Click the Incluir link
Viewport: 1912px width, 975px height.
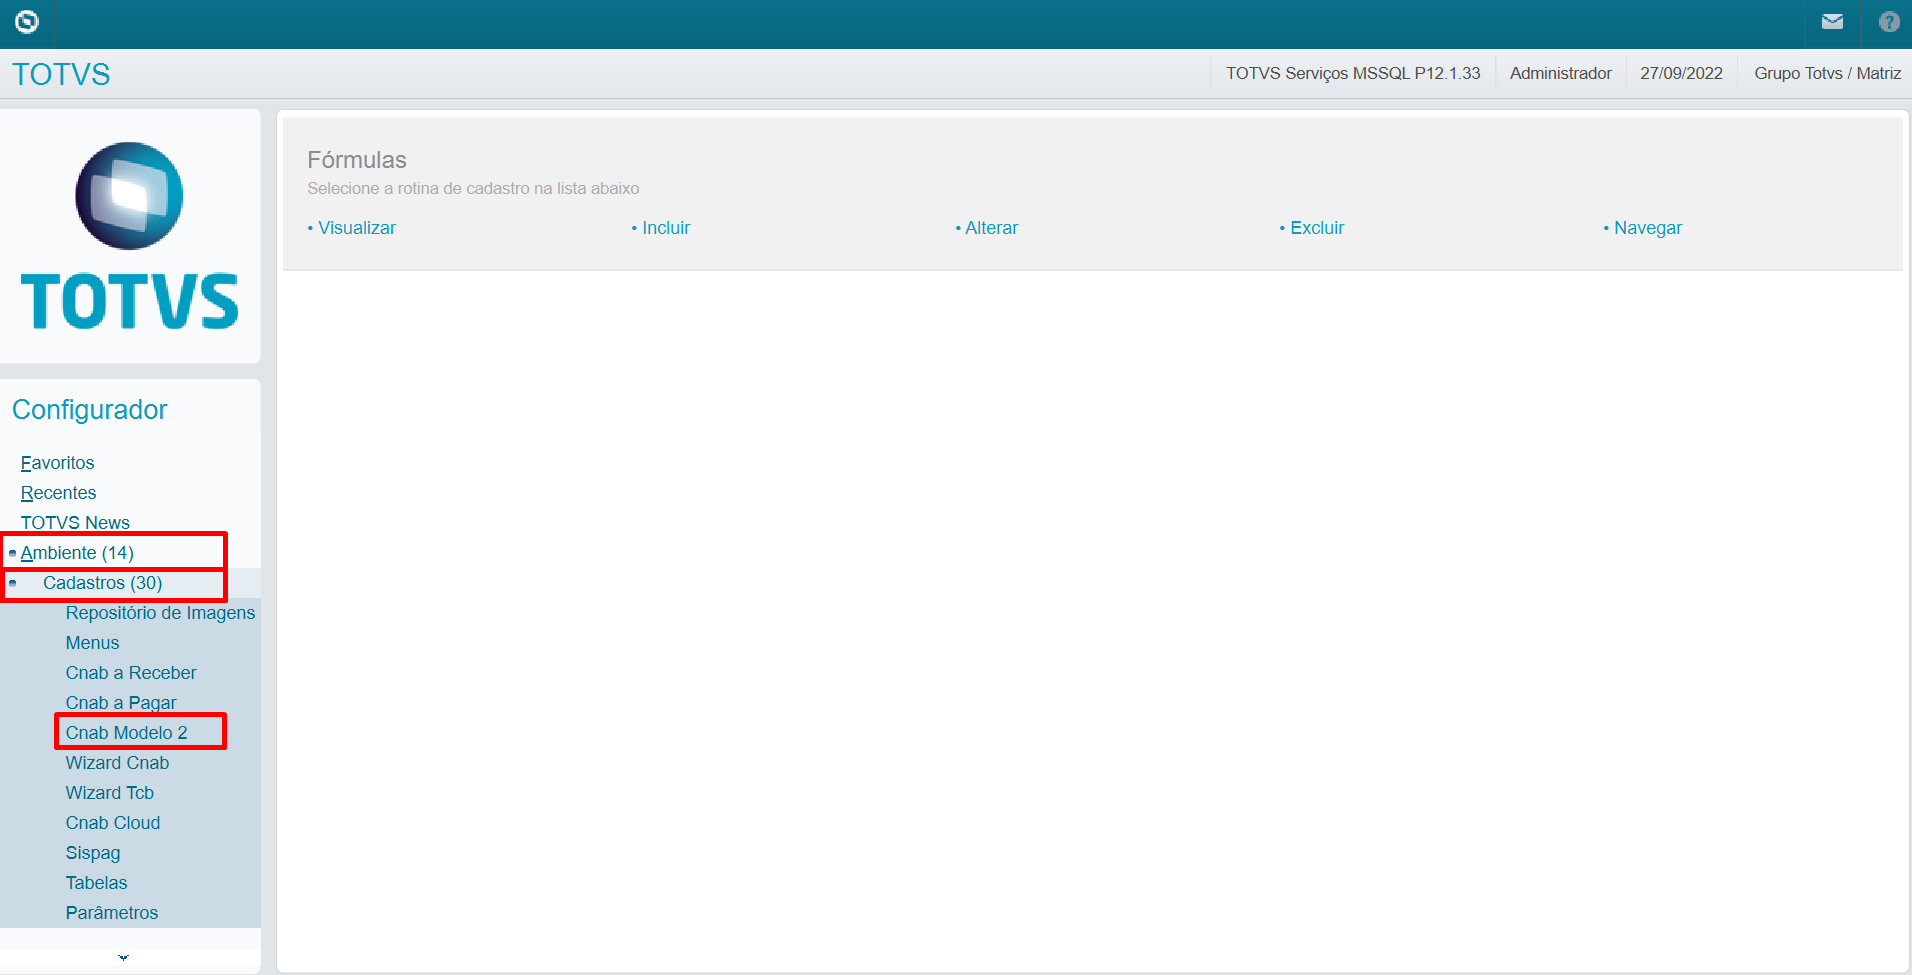pyautogui.click(x=666, y=228)
